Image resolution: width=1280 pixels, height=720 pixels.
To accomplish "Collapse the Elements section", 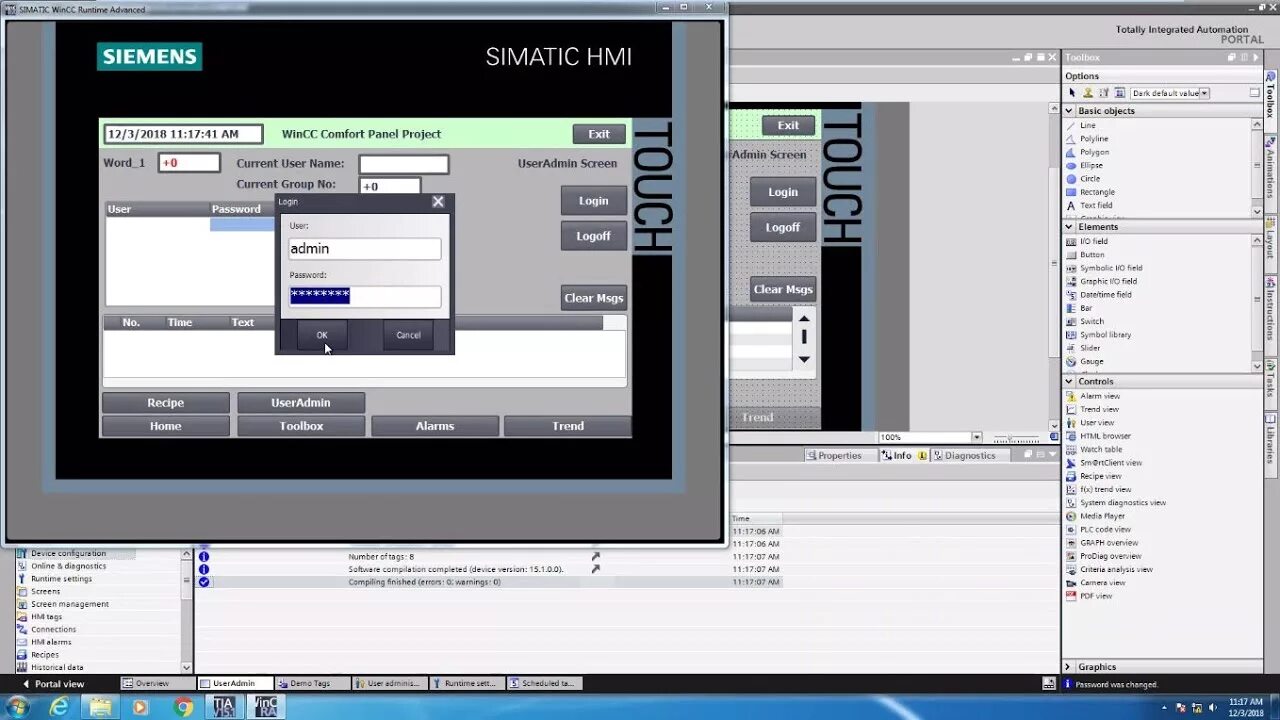I will tap(1069, 227).
